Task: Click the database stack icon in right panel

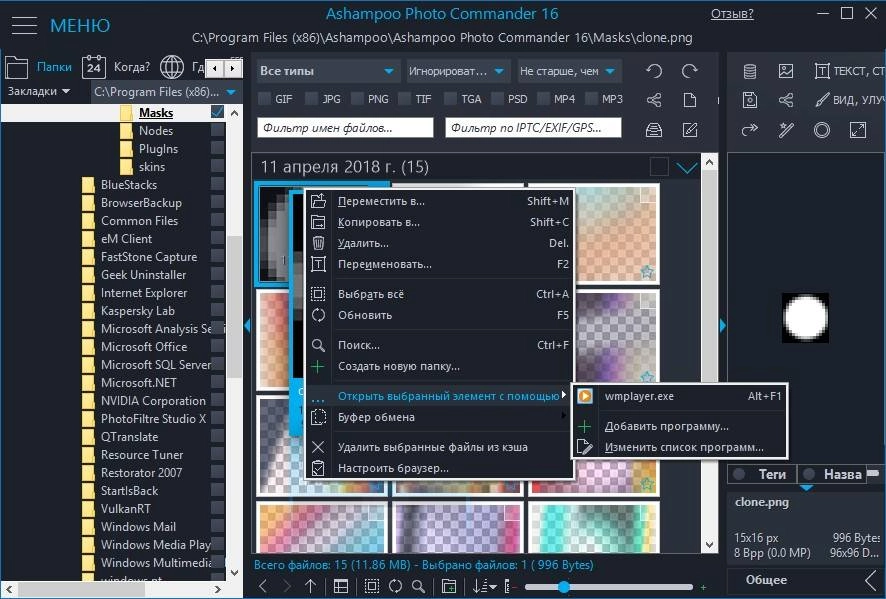Action: (750, 71)
